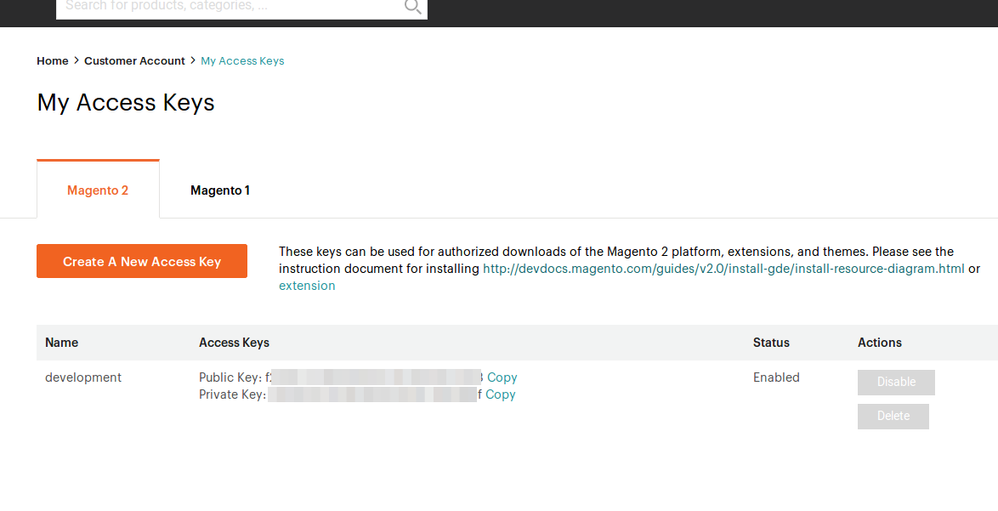Screen dimensions: 998x511
Task: Copy the Private Key
Action: (500, 395)
